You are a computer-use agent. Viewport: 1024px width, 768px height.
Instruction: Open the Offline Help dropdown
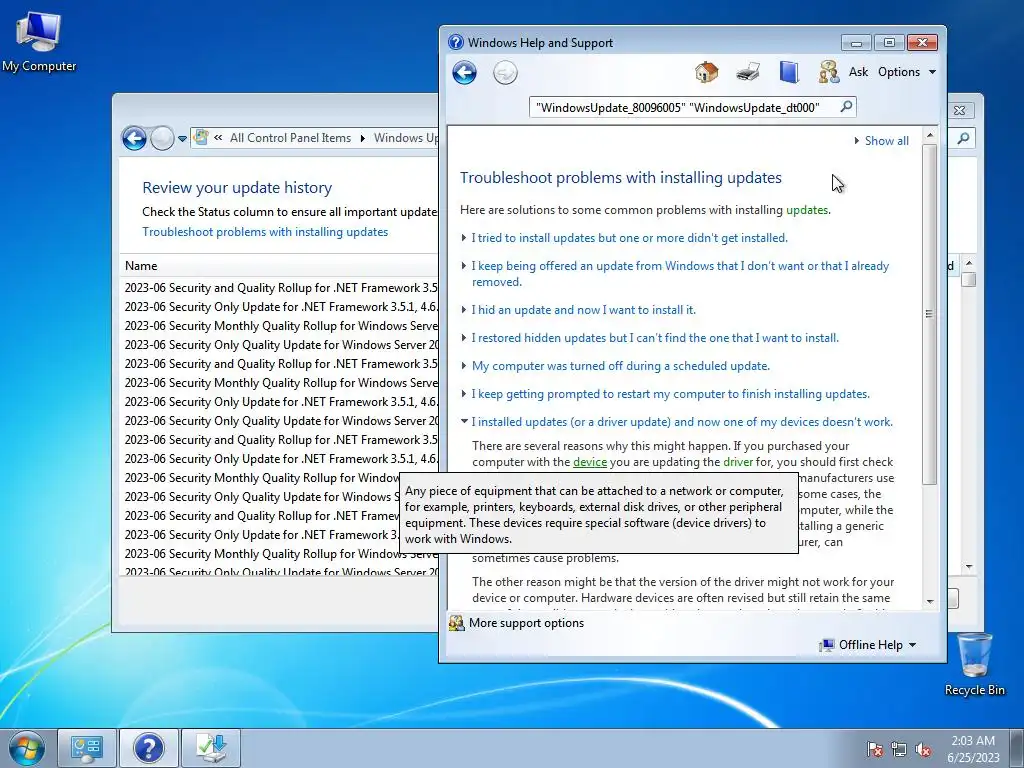(x=868, y=645)
